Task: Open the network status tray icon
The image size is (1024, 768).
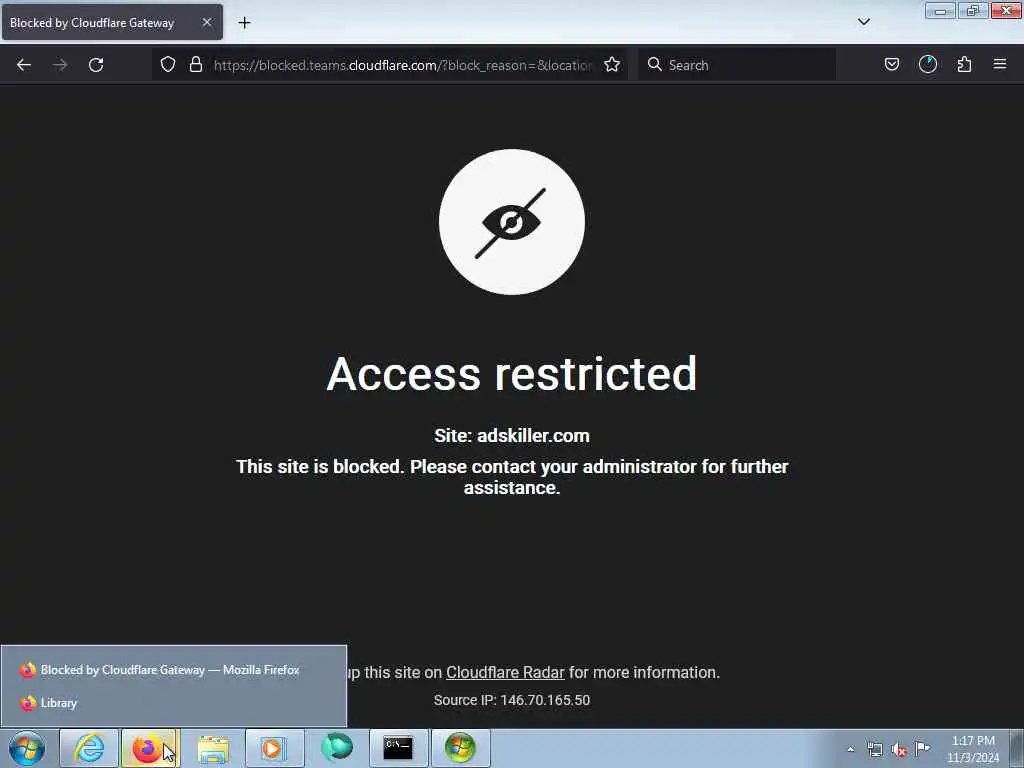Action: [874, 749]
